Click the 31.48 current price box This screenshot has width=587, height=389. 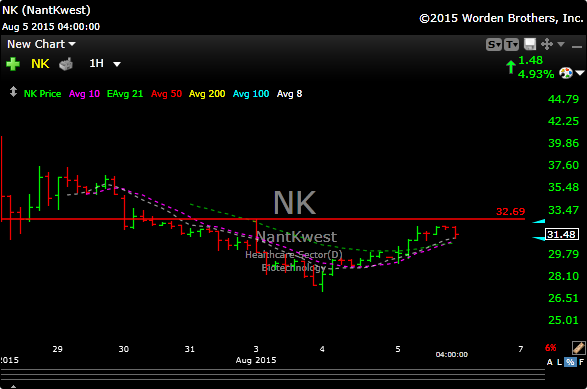[x=562, y=234]
